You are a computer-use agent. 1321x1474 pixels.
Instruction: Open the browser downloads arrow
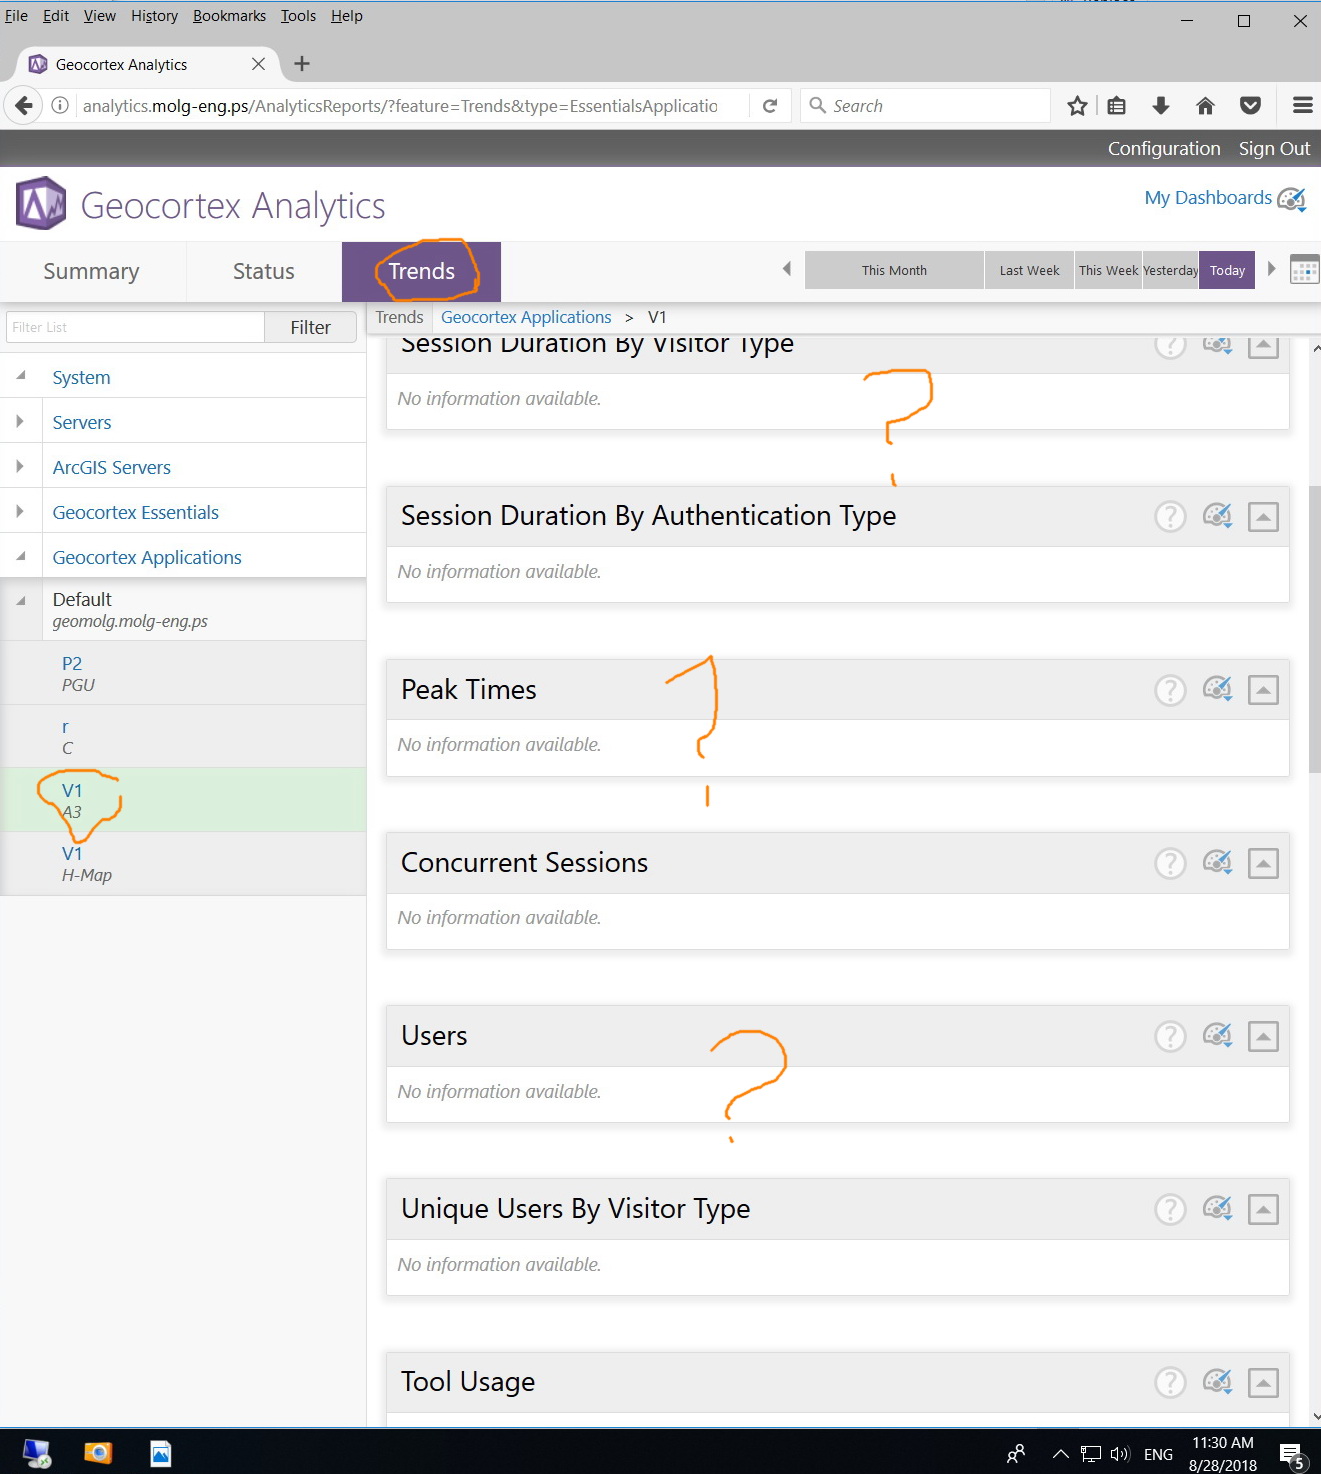point(1161,106)
